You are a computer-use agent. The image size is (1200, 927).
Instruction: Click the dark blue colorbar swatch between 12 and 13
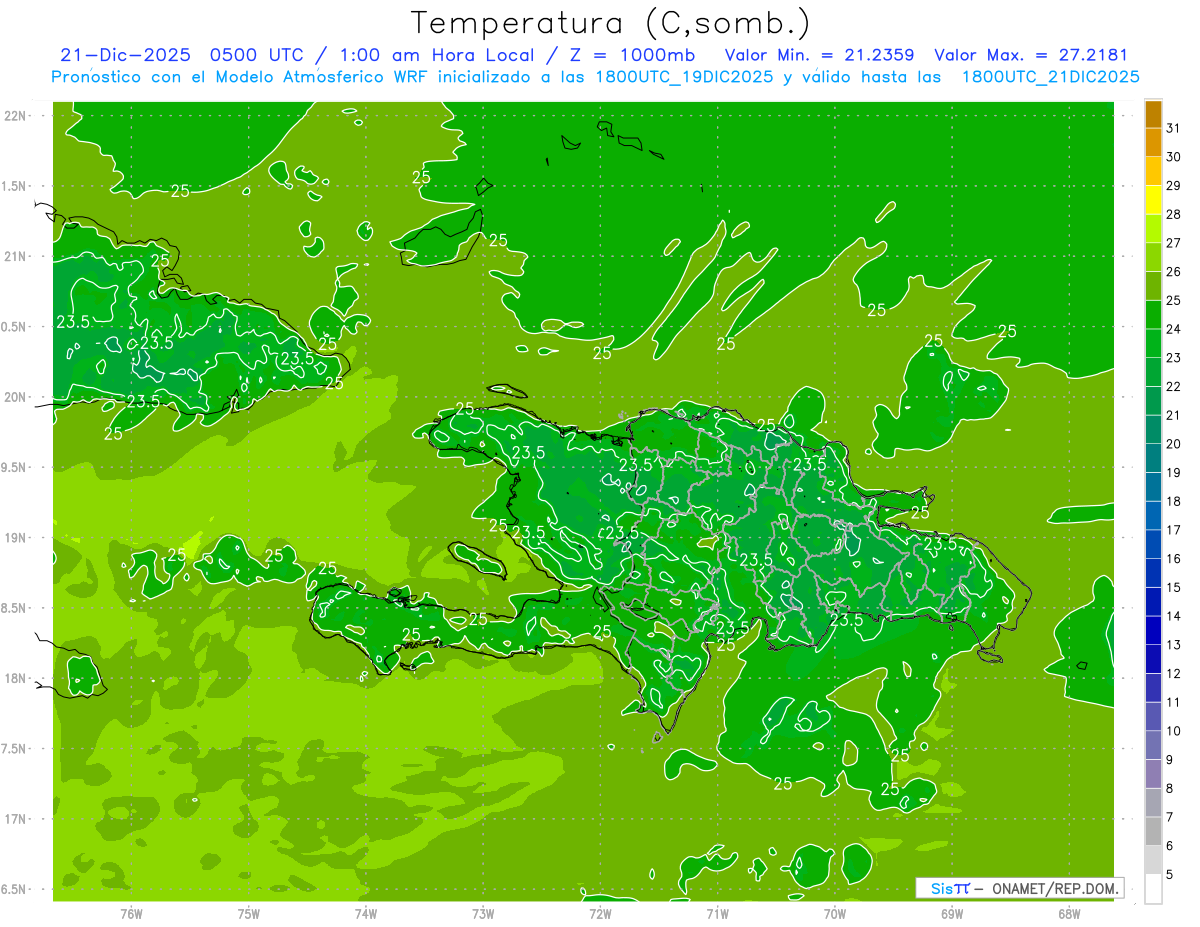(x=1153, y=660)
